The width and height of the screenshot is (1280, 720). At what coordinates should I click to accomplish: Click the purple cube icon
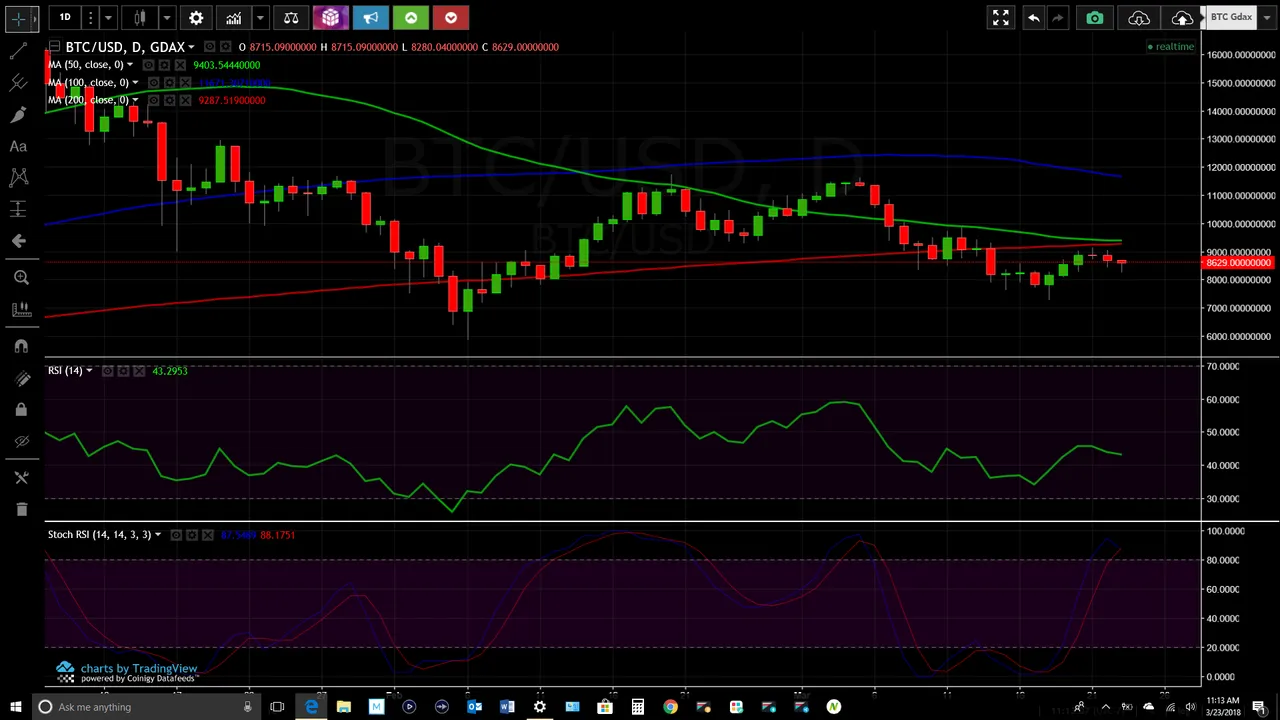click(x=330, y=18)
